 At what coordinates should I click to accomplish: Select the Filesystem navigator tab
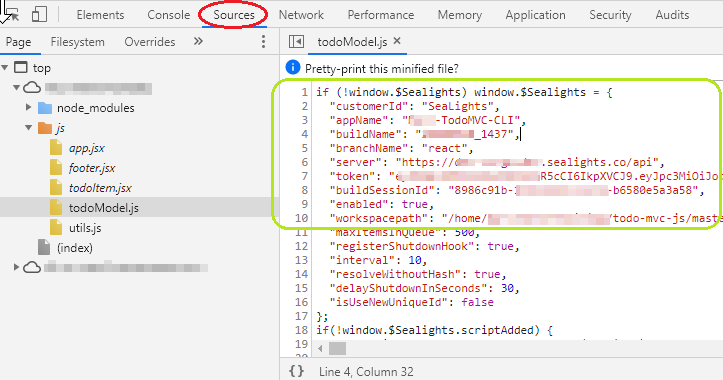[77, 42]
